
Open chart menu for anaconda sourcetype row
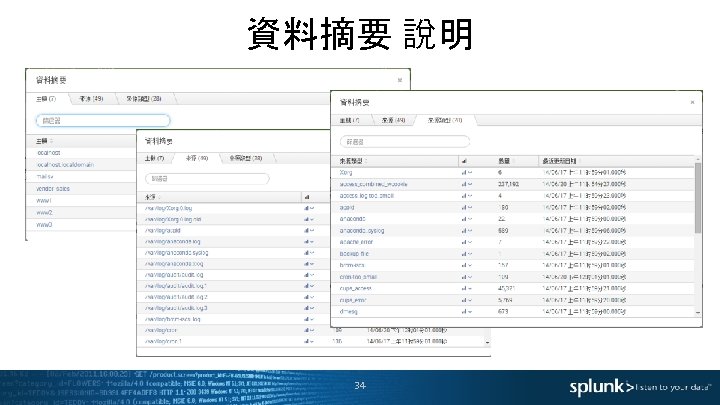click(x=467, y=219)
